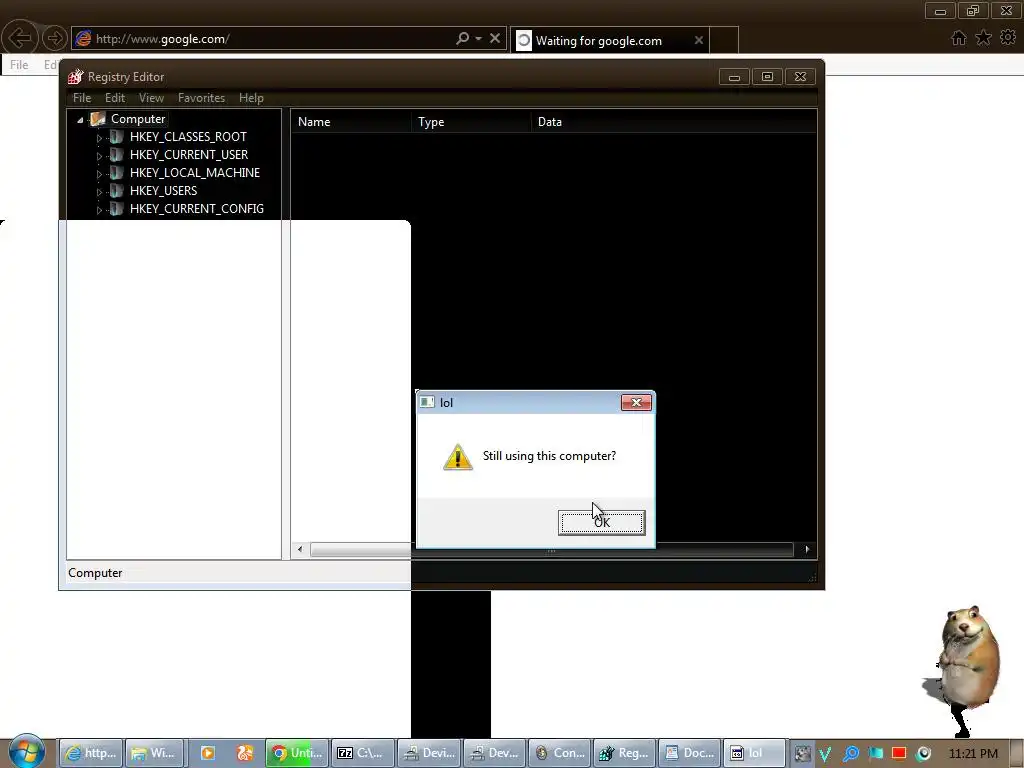
Task: Click the Internet Explorer Forward arrow
Action: (55, 39)
